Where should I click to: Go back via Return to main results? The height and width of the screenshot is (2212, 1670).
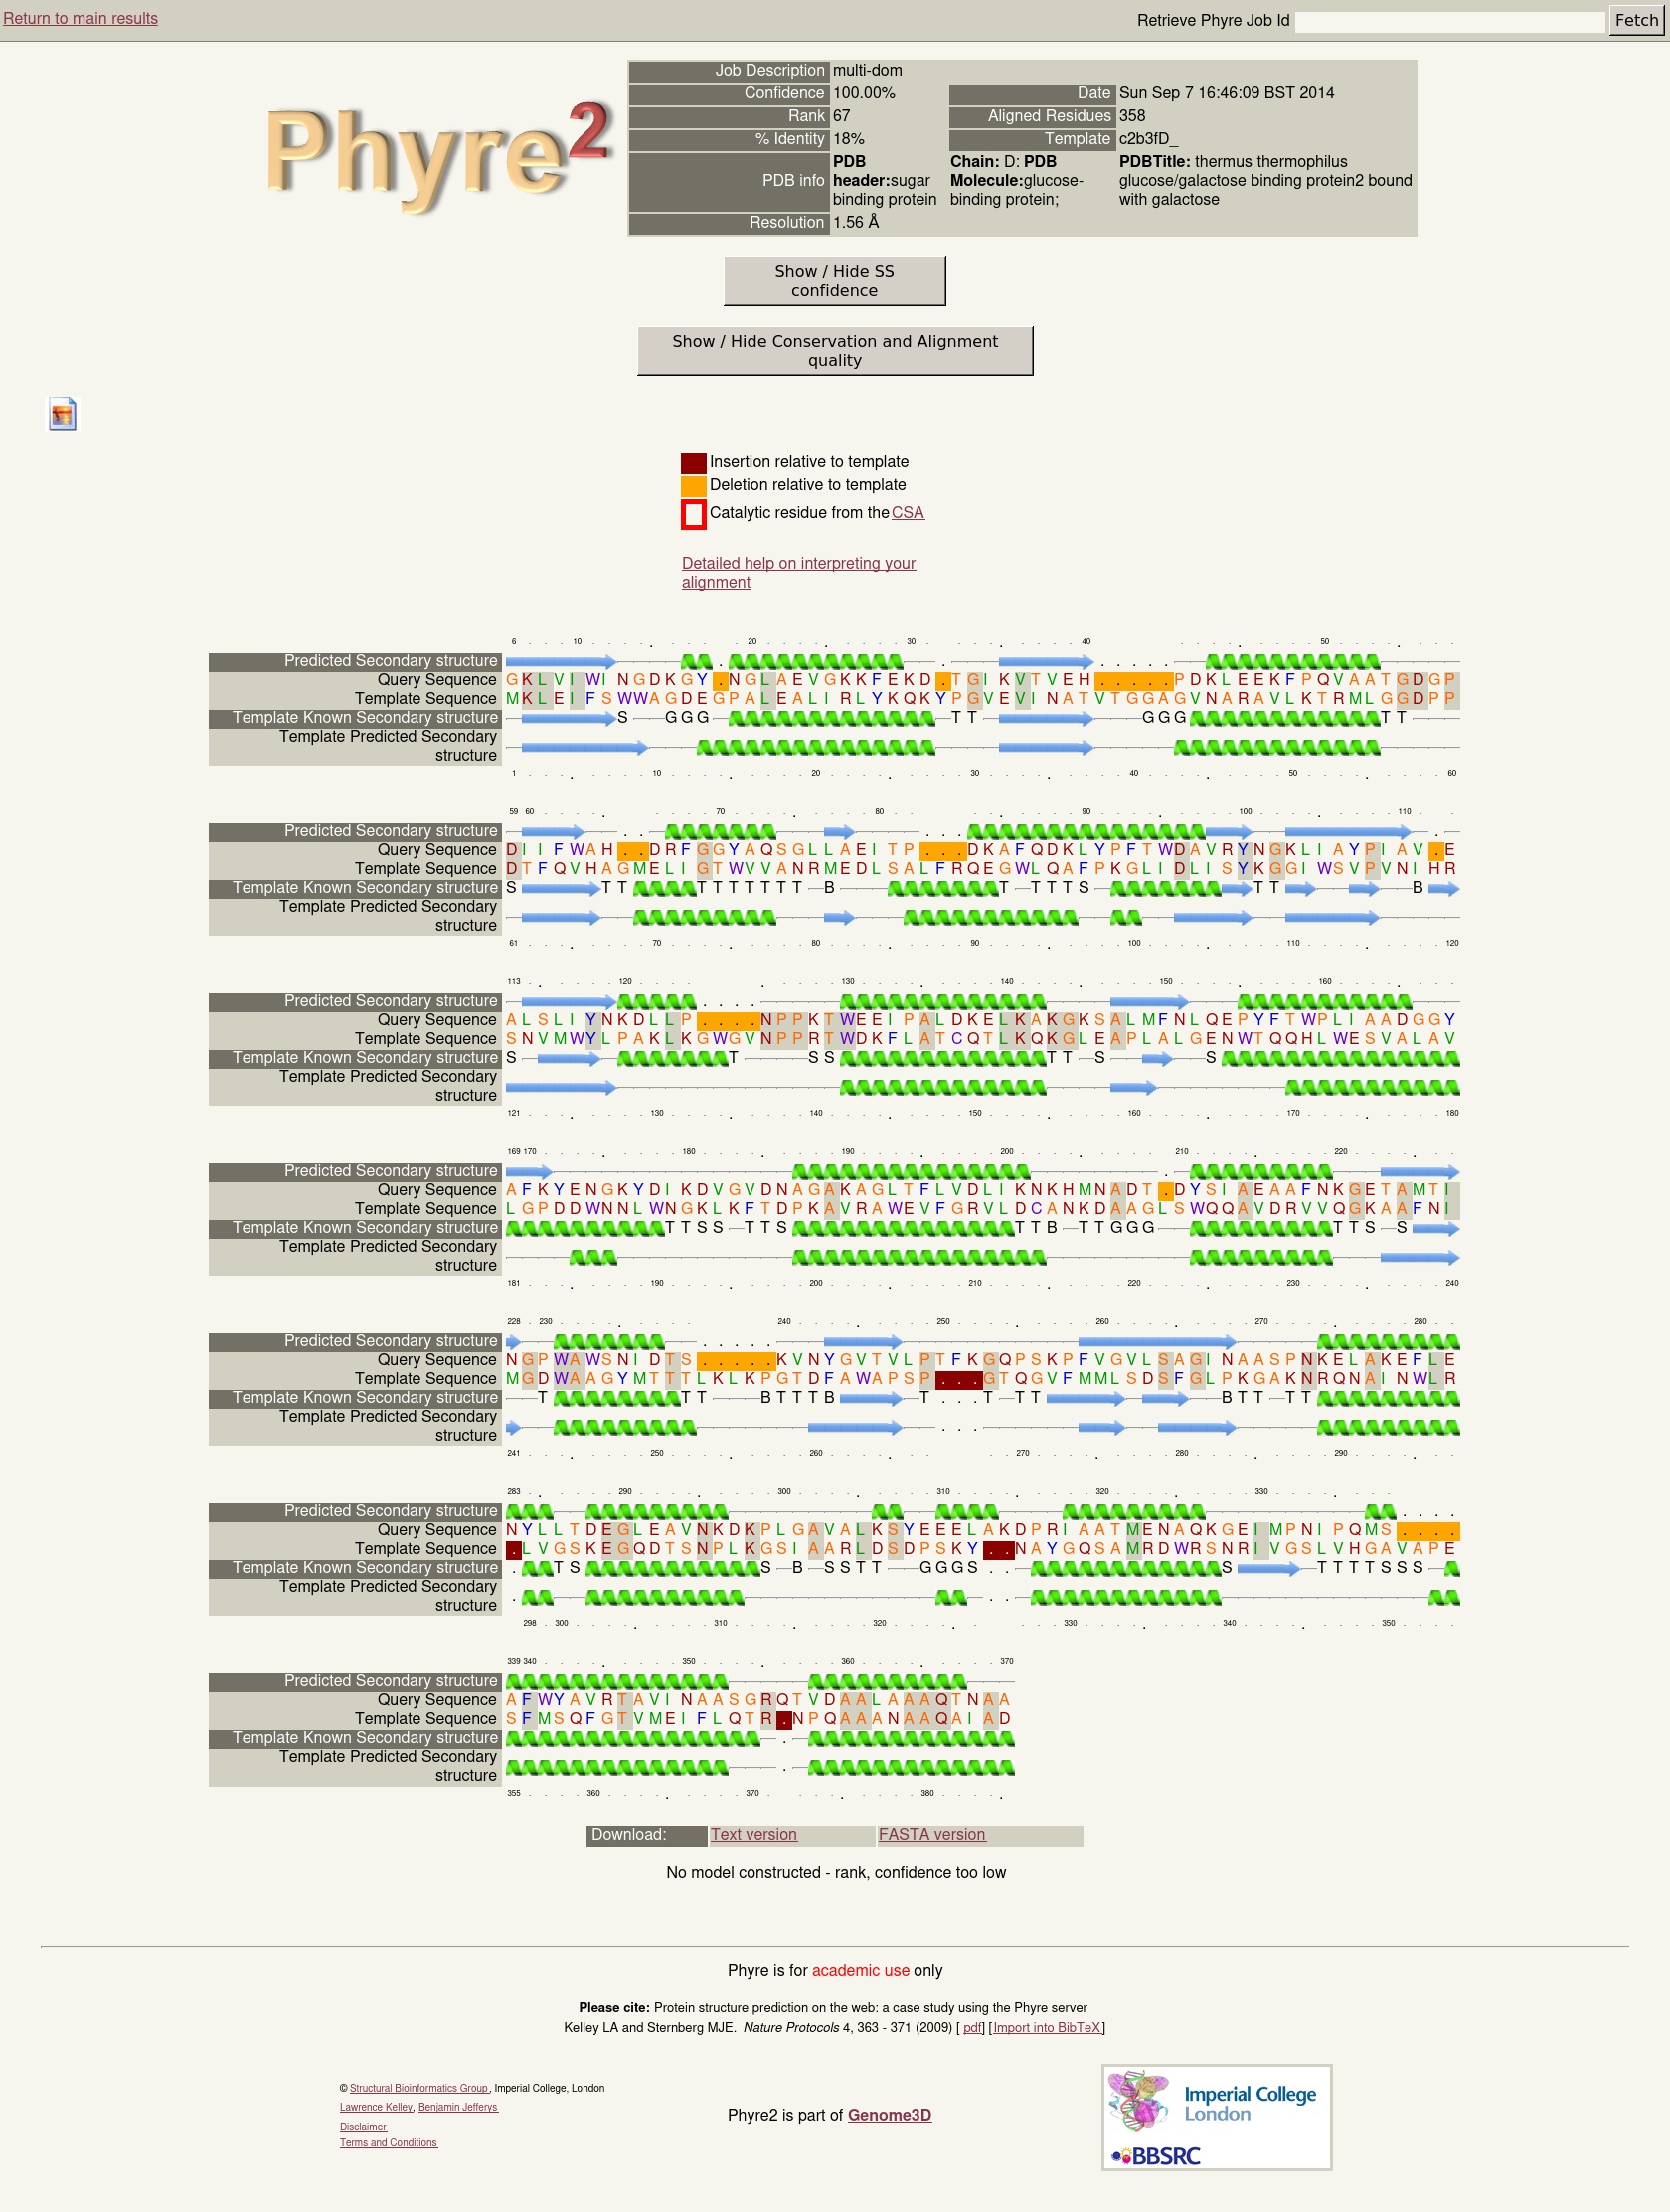[x=80, y=18]
